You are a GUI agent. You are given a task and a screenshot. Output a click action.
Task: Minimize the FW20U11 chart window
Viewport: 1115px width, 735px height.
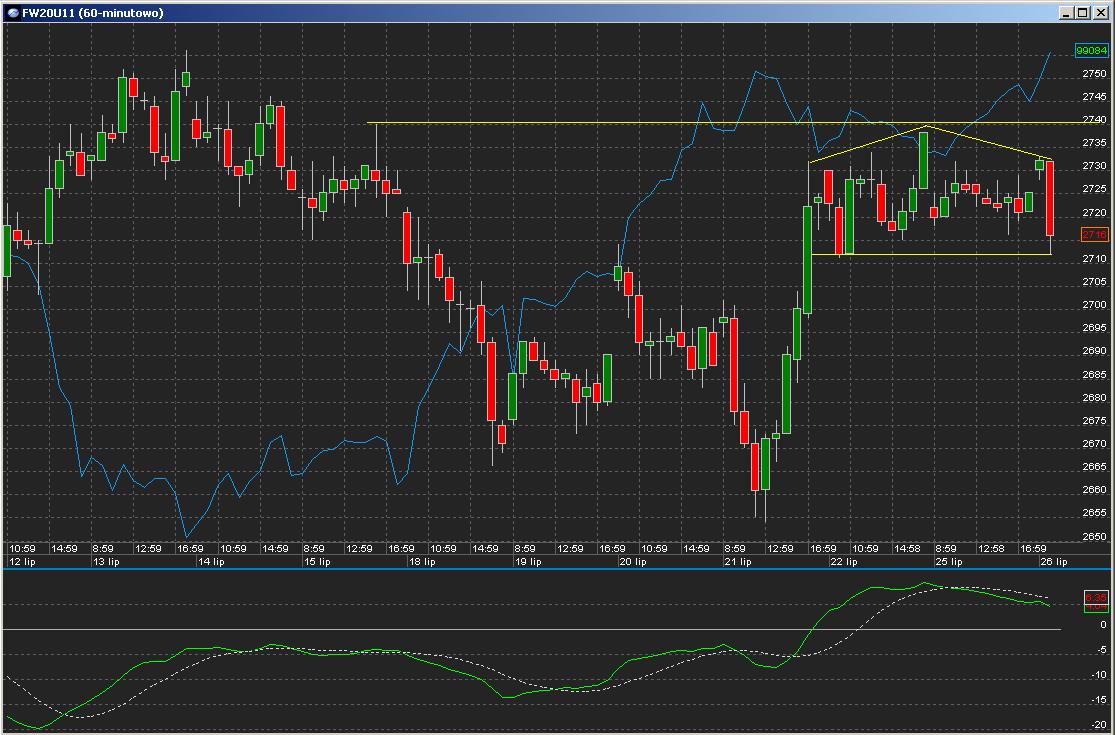tap(1067, 12)
